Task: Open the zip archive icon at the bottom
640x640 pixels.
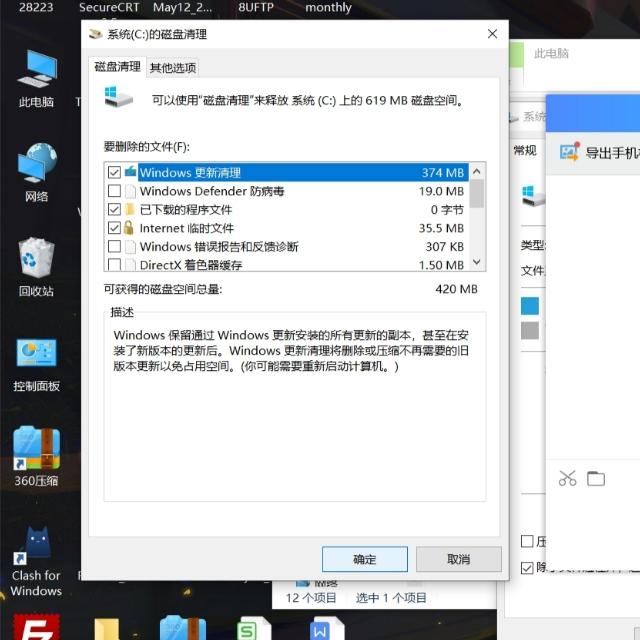Action: point(182,628)
